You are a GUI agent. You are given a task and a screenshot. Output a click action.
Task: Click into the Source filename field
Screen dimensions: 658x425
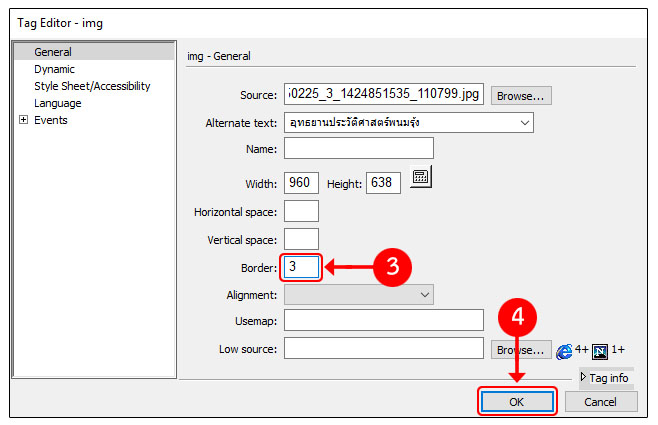coord(385,95)
